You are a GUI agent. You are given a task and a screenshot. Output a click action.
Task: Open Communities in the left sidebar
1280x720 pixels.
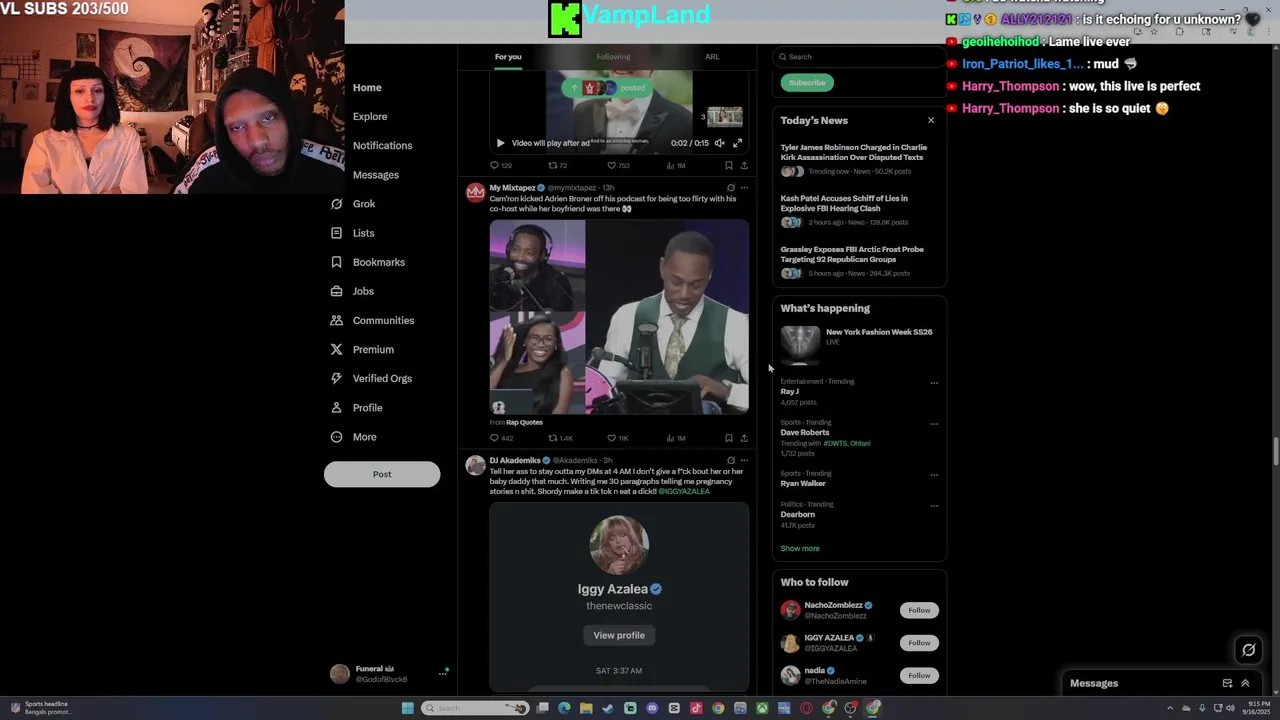coord(372,320)
